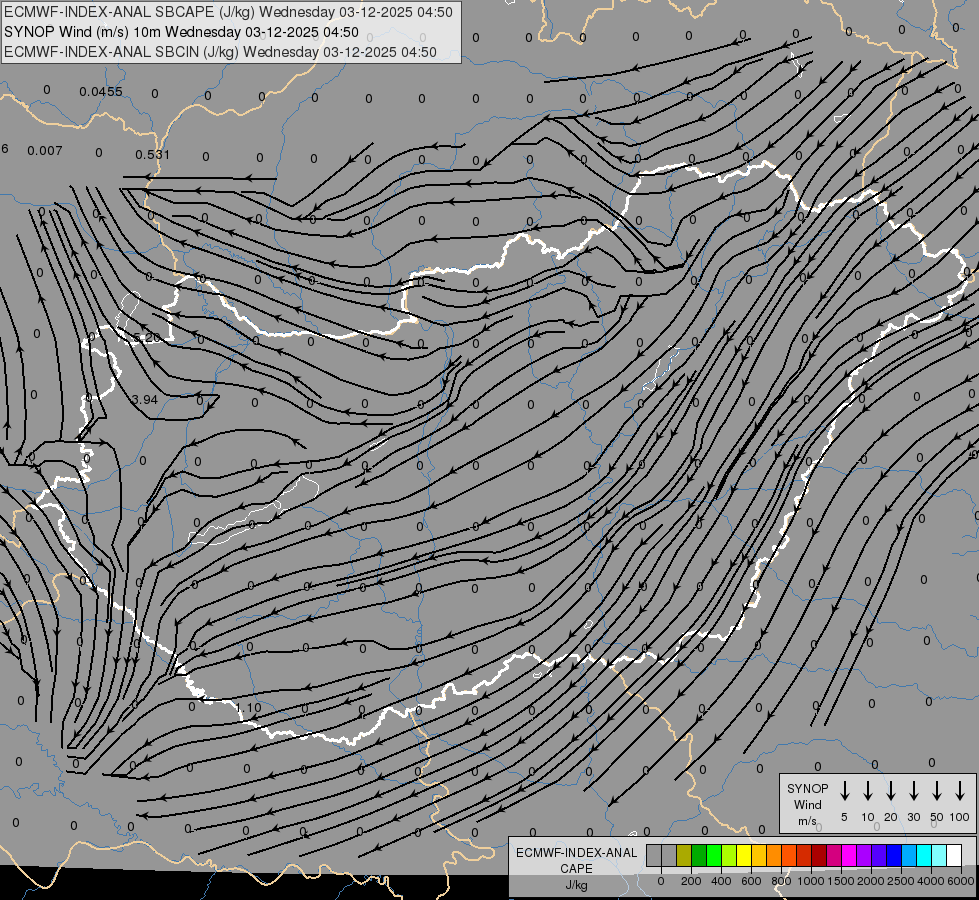979x900 pixels.
Task: Click the 200 tick label on CAPE scale
Action: click(x=691, y=881)
